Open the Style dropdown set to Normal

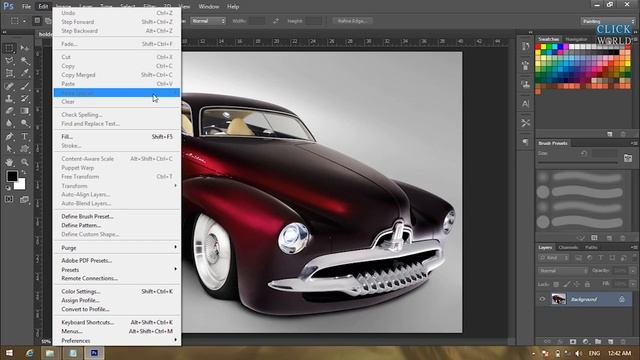click(208, 21)
